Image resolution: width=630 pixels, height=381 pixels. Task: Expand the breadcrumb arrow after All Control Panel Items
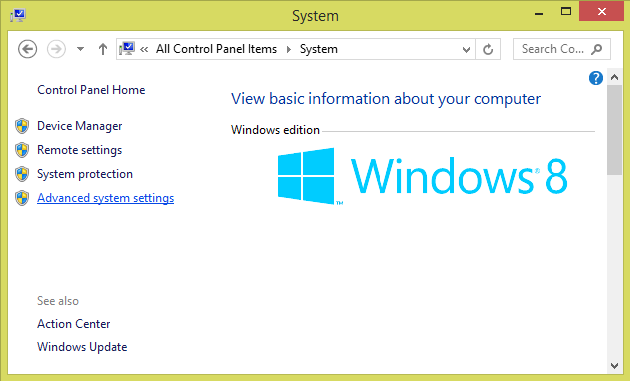click(x=288, y=49)
